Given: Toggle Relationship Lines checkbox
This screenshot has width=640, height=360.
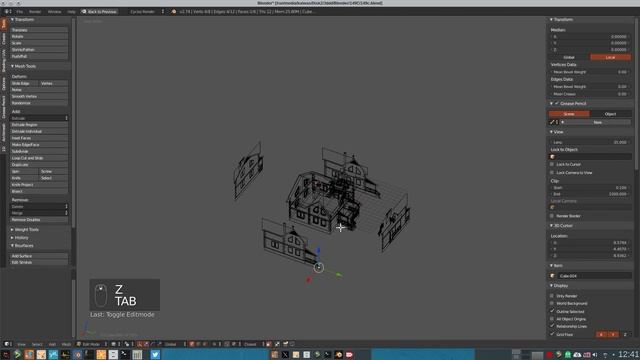Looking at the screenshot, I should coord(552,326).
